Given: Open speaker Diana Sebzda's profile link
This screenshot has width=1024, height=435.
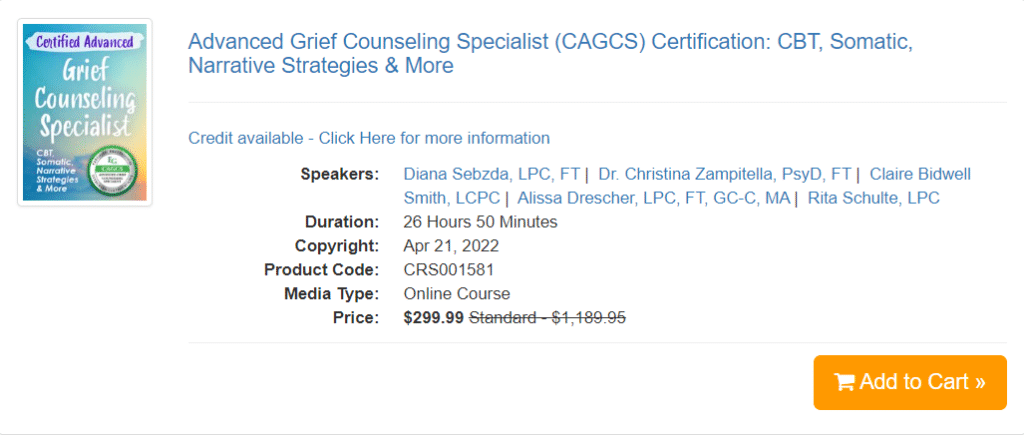Looking at the screenshot, I should click(490, 174).
